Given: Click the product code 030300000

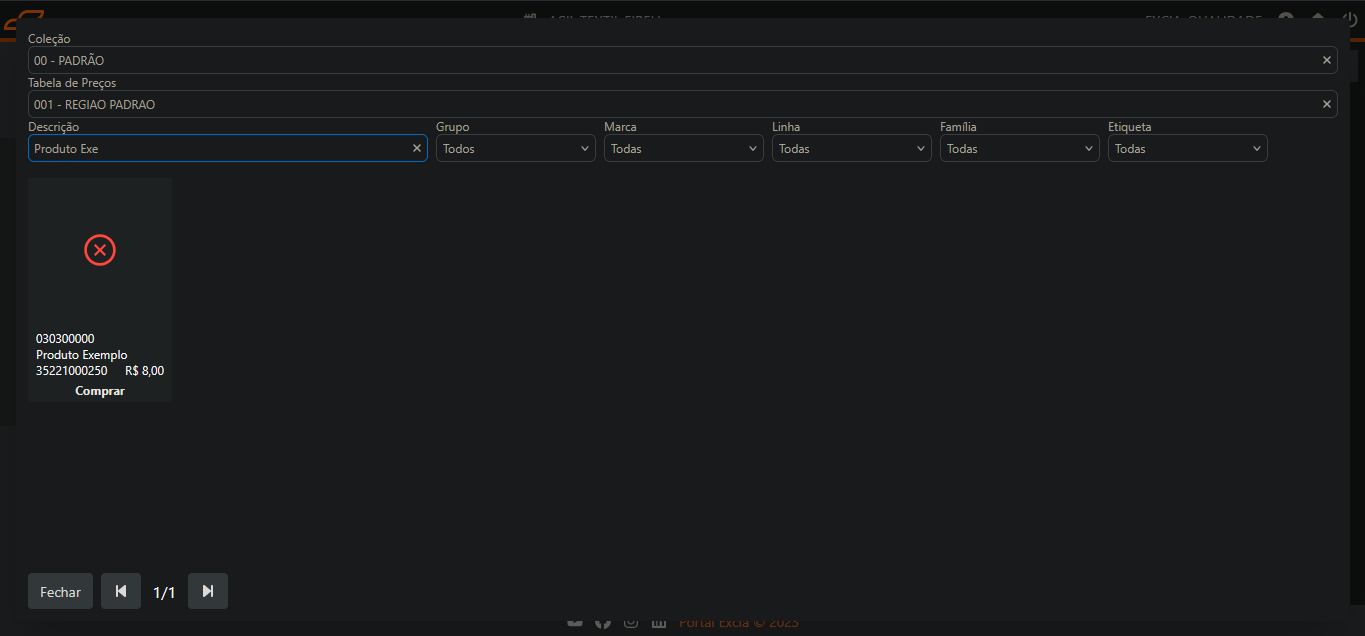Looking at the screenshot, I should (x=65, y=339).
